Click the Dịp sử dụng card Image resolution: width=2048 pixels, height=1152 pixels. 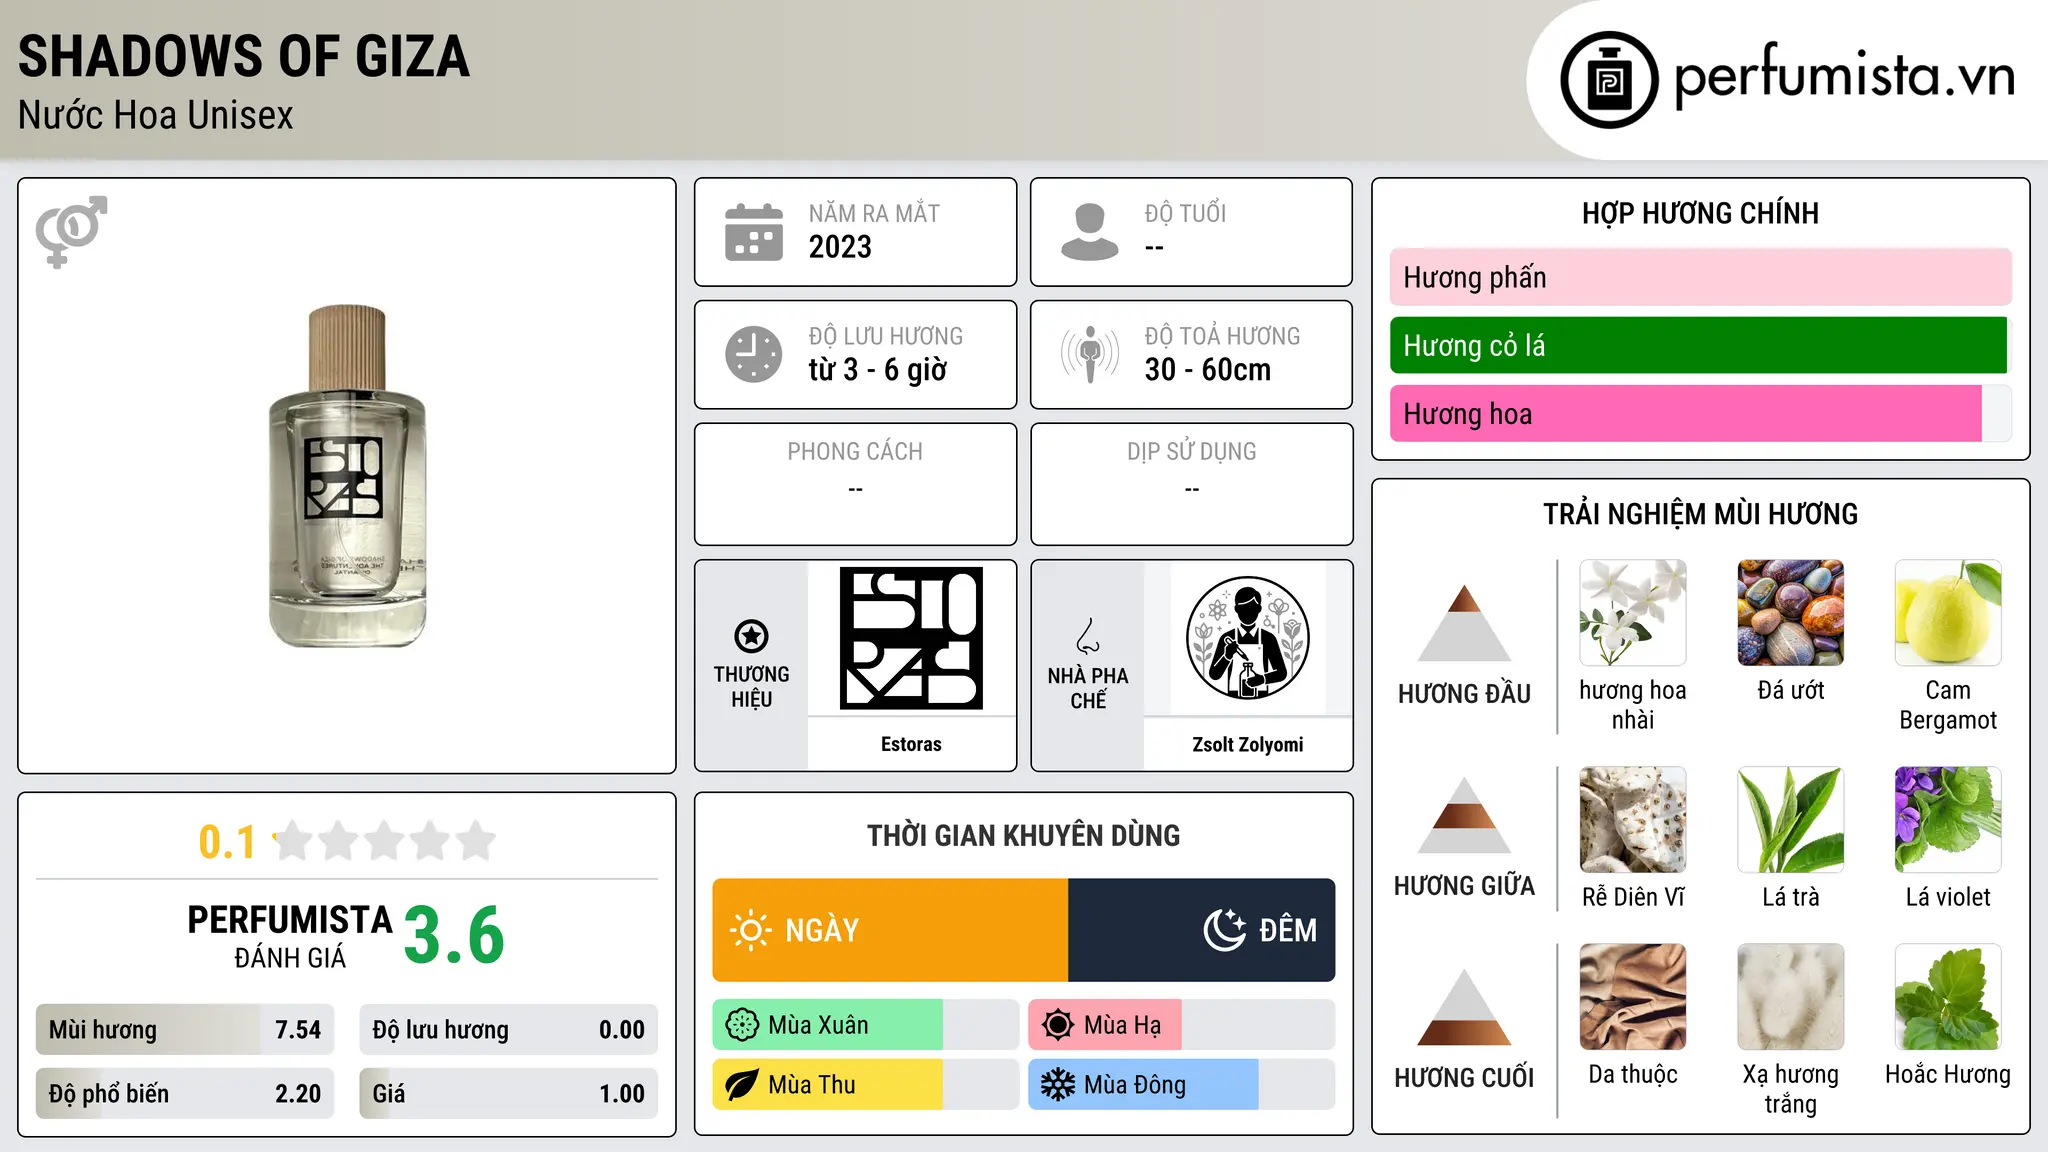point(1191,484)
